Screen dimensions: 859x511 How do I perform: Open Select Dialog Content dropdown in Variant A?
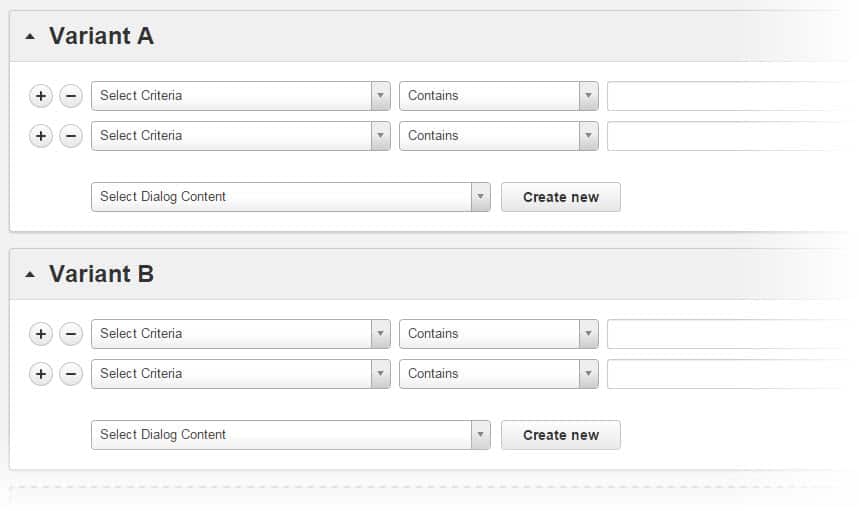290,197
